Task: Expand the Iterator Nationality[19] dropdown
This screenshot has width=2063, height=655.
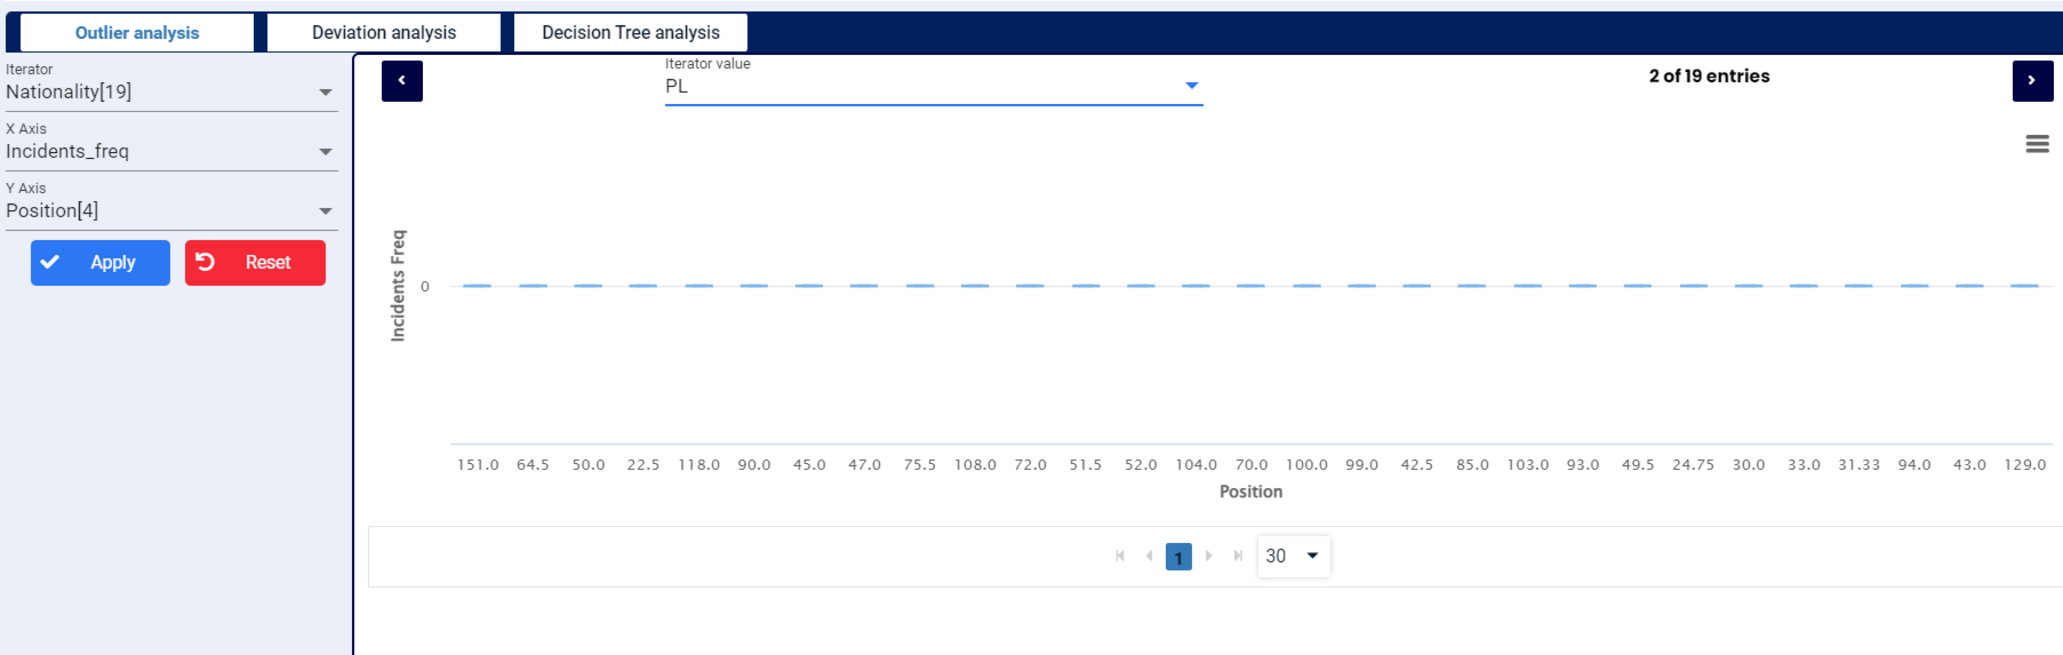Action: click(172, 92)
